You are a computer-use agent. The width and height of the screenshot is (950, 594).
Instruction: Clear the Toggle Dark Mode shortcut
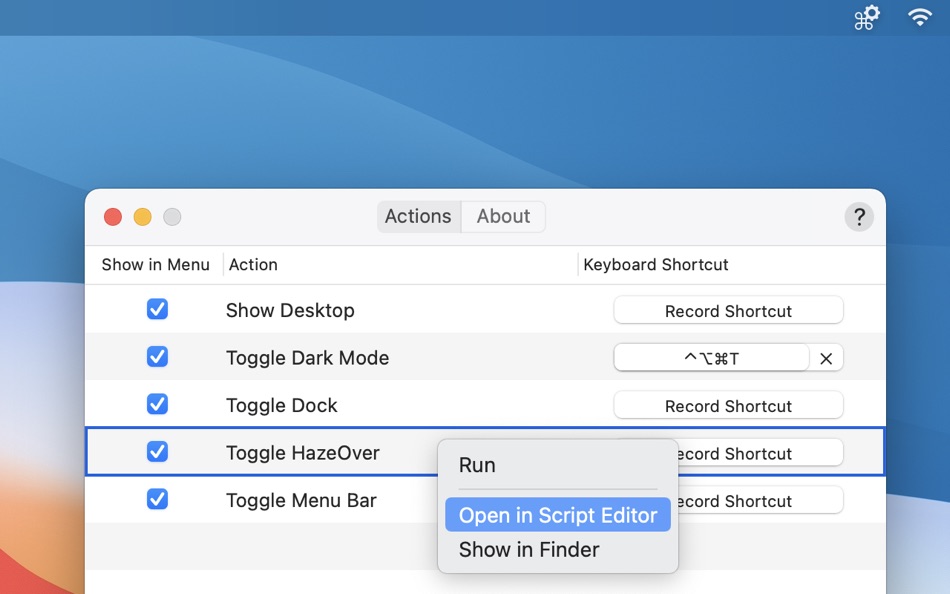click(x=826, y=358)
